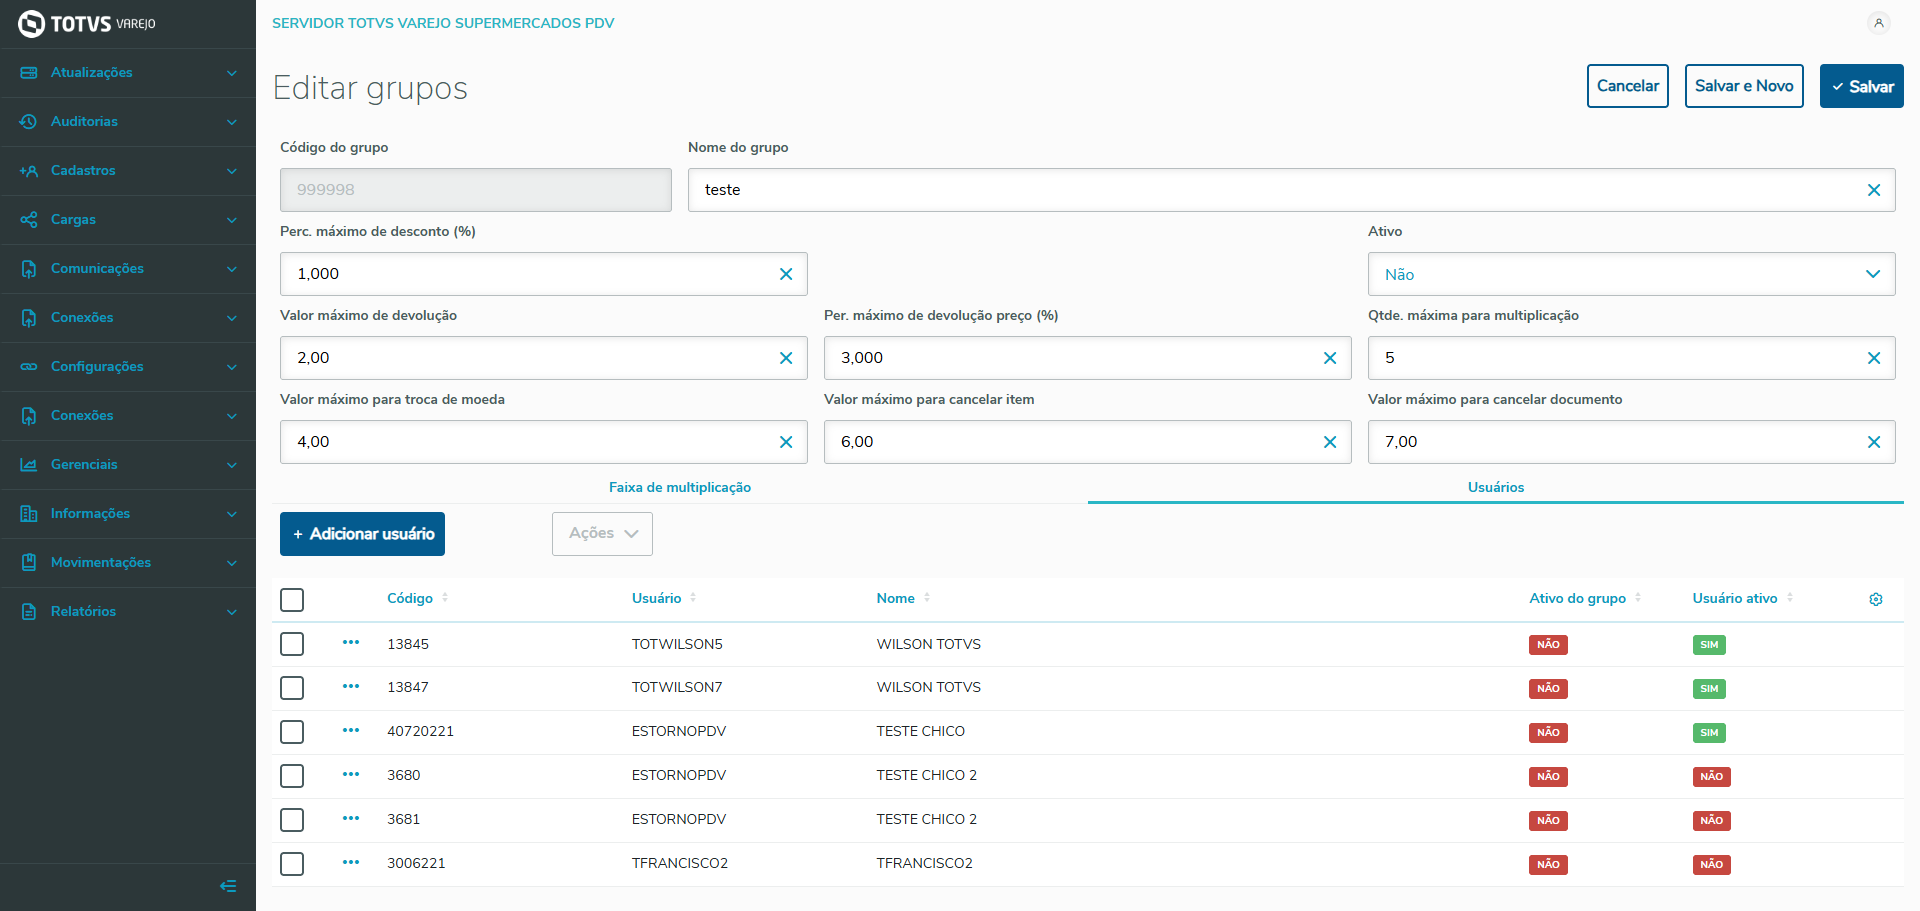1920x911 pixels.
Task: Open row actions for TFRANCISCO2
Action: pyautogui.click(x=351, y=863)
